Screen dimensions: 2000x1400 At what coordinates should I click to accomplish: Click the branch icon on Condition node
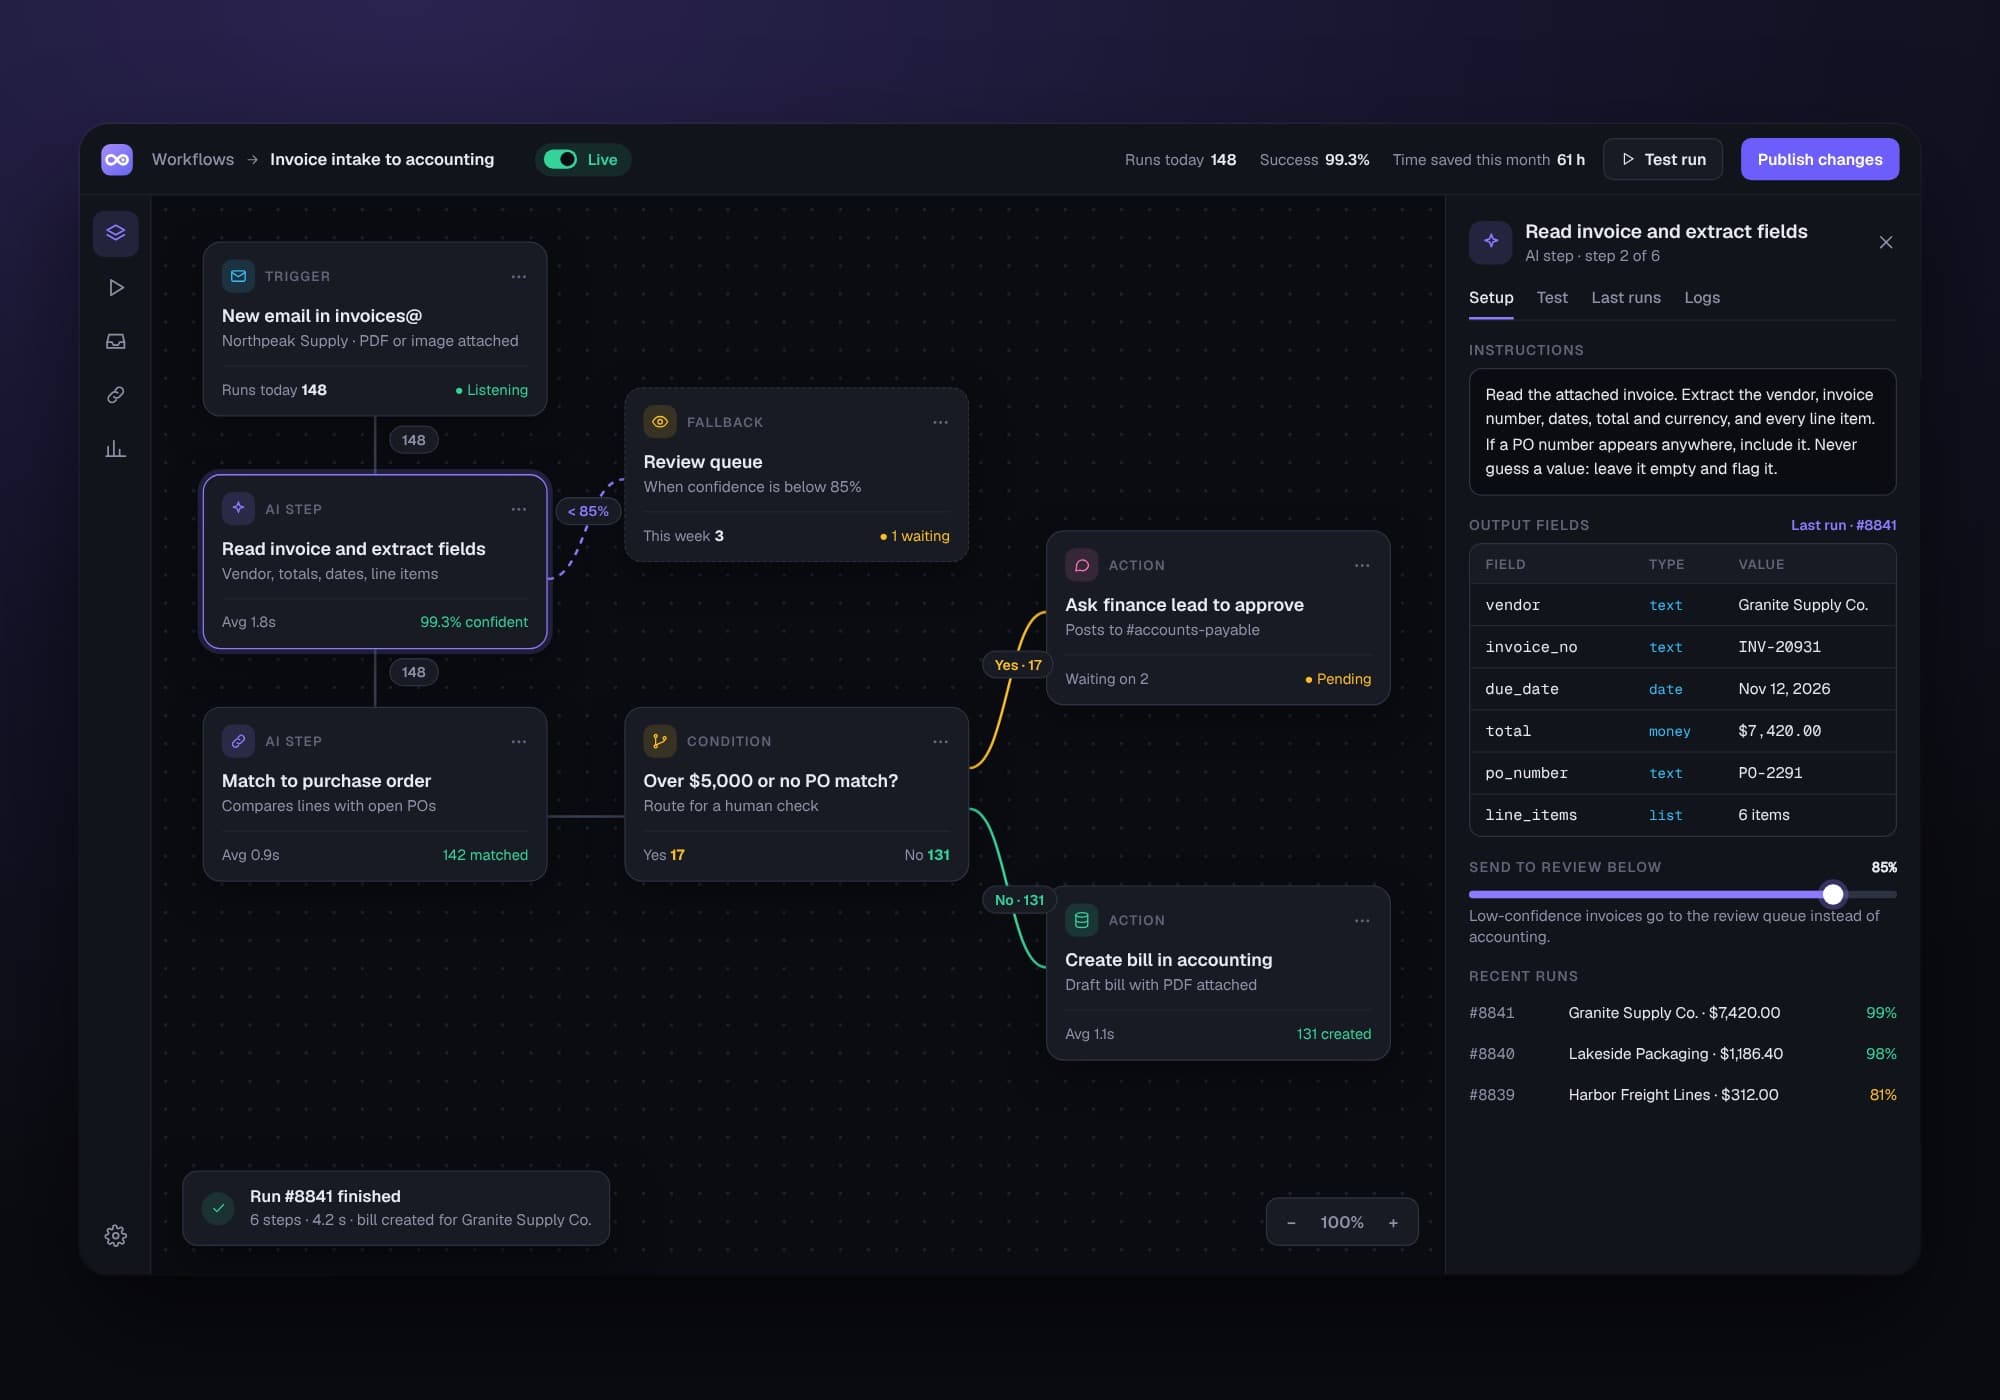tap(660, 741)
